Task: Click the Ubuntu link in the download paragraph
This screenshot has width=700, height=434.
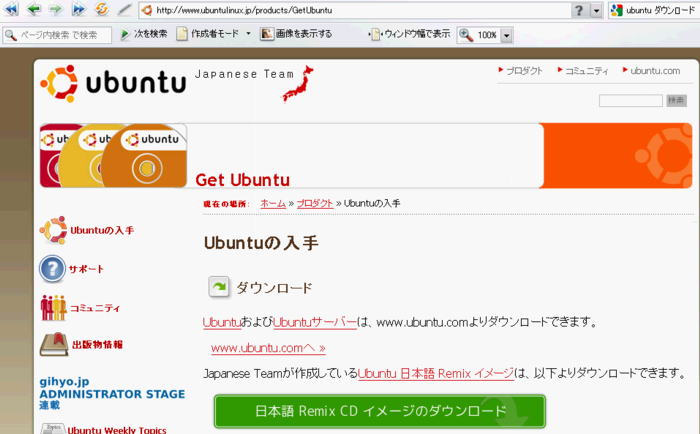Action: tap(221, 322)
